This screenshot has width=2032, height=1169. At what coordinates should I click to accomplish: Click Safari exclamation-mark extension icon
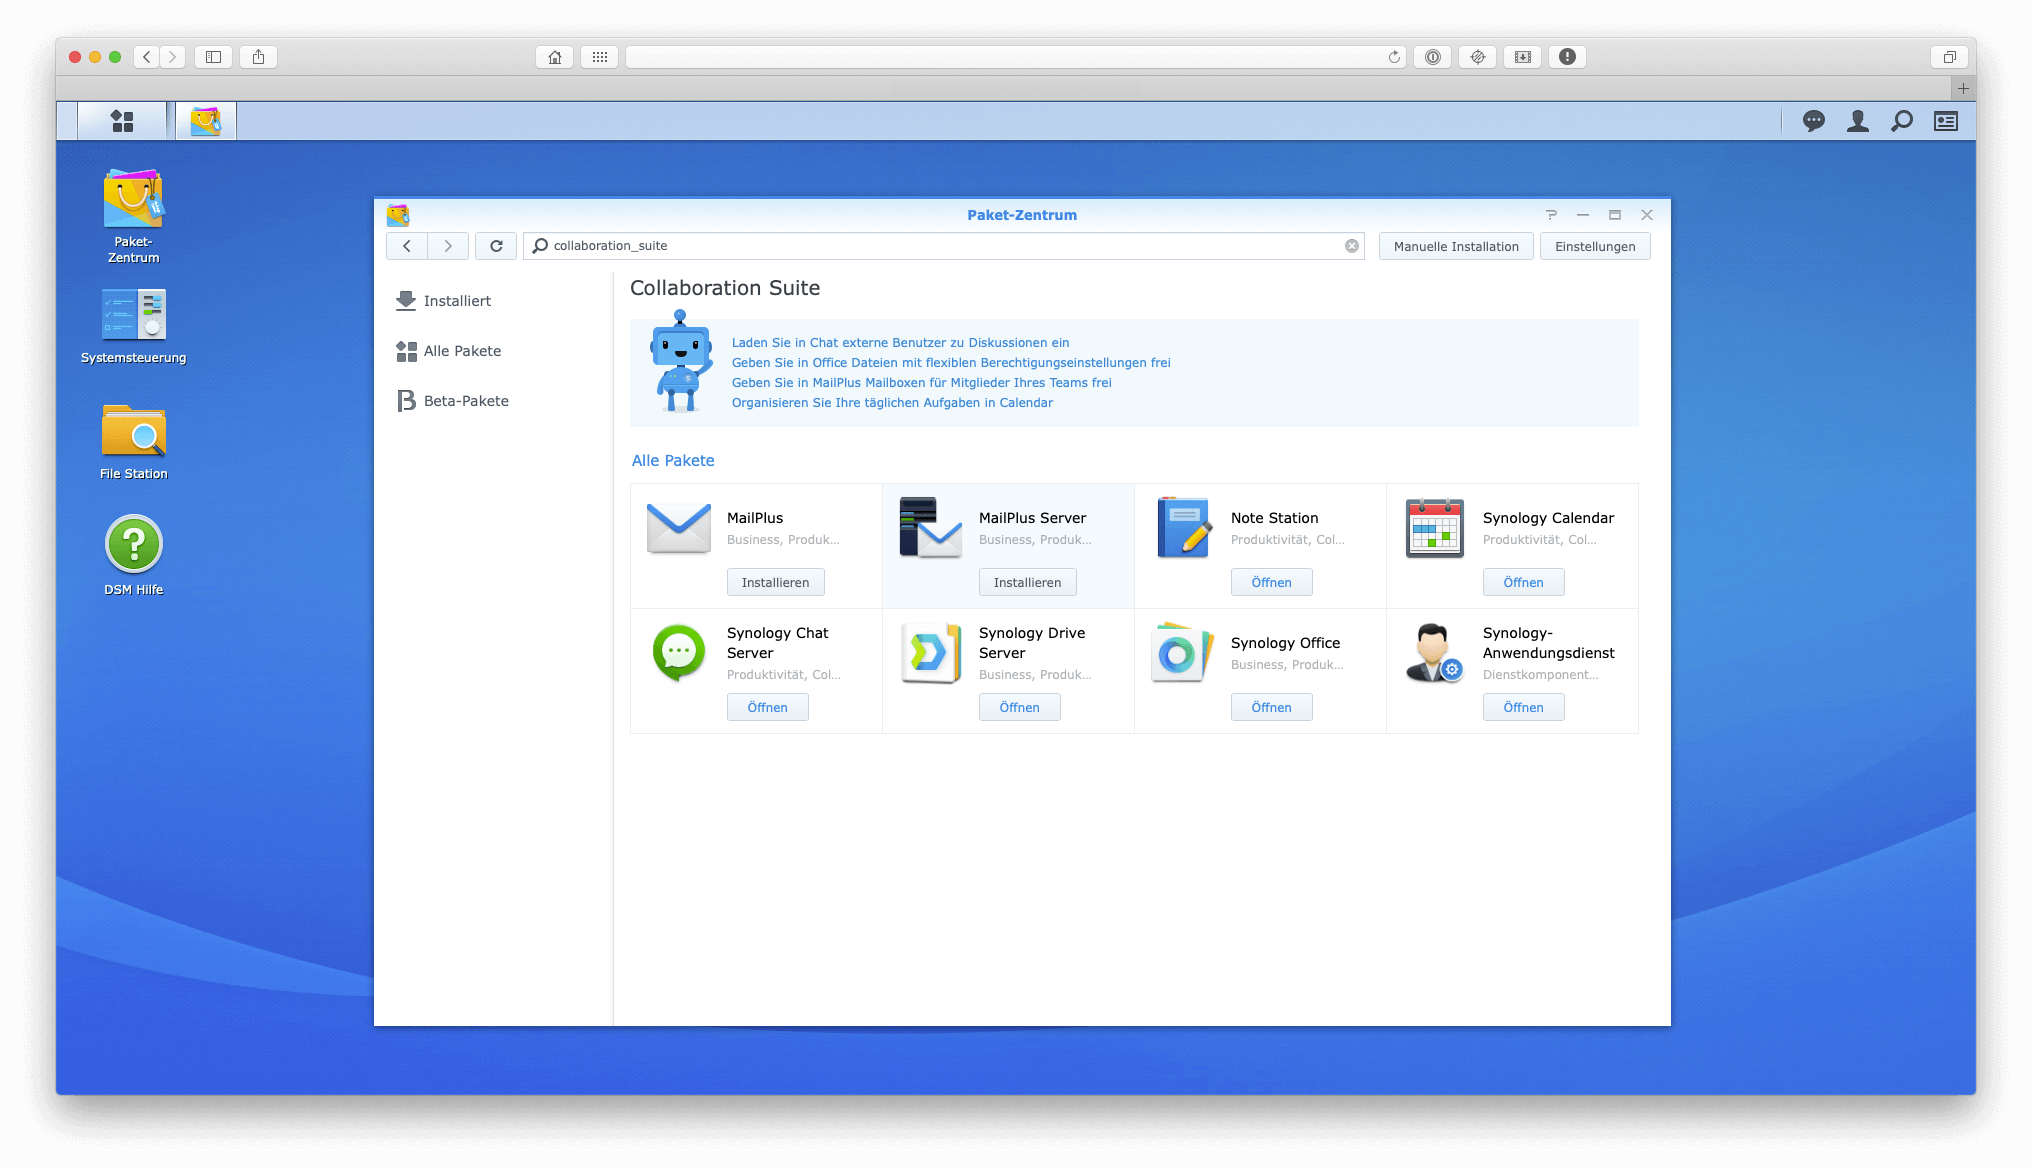[1567, 57]
